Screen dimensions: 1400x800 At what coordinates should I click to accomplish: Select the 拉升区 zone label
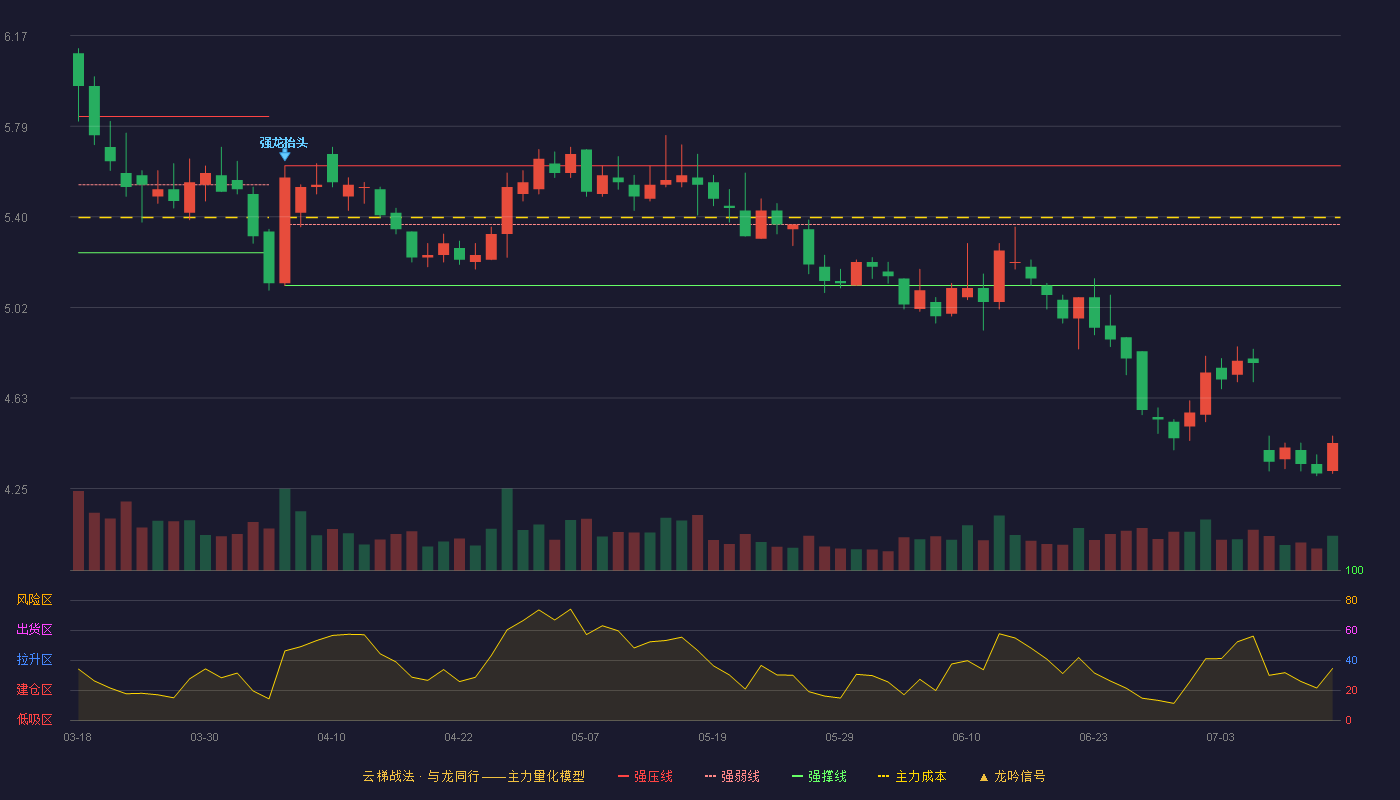tap(34, 660)
